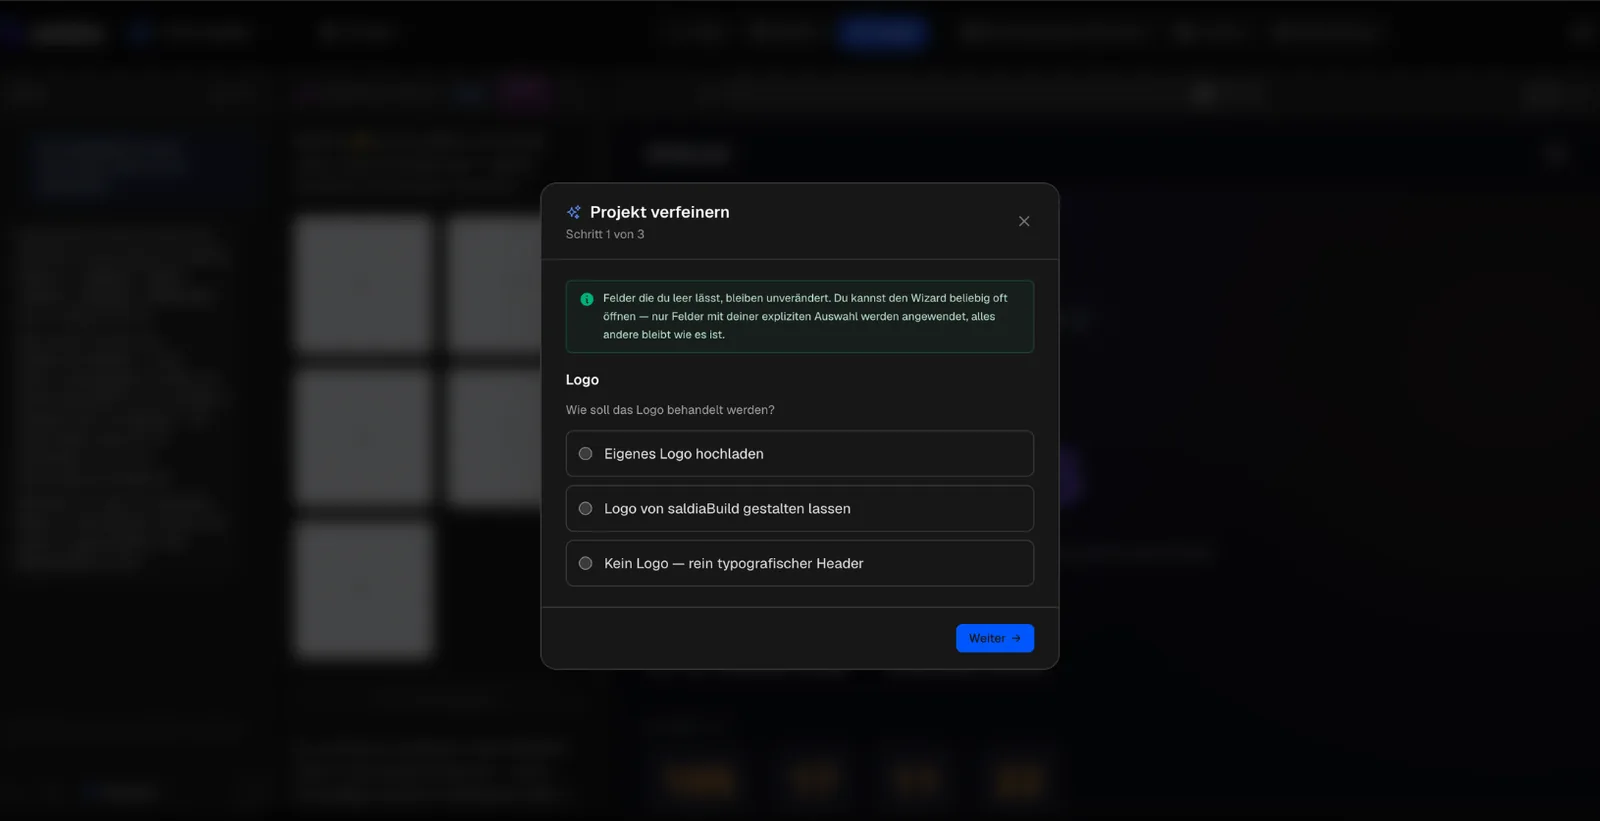
Task: Pick Kein Logo rein typografischer Header radio
Action: 586,564
